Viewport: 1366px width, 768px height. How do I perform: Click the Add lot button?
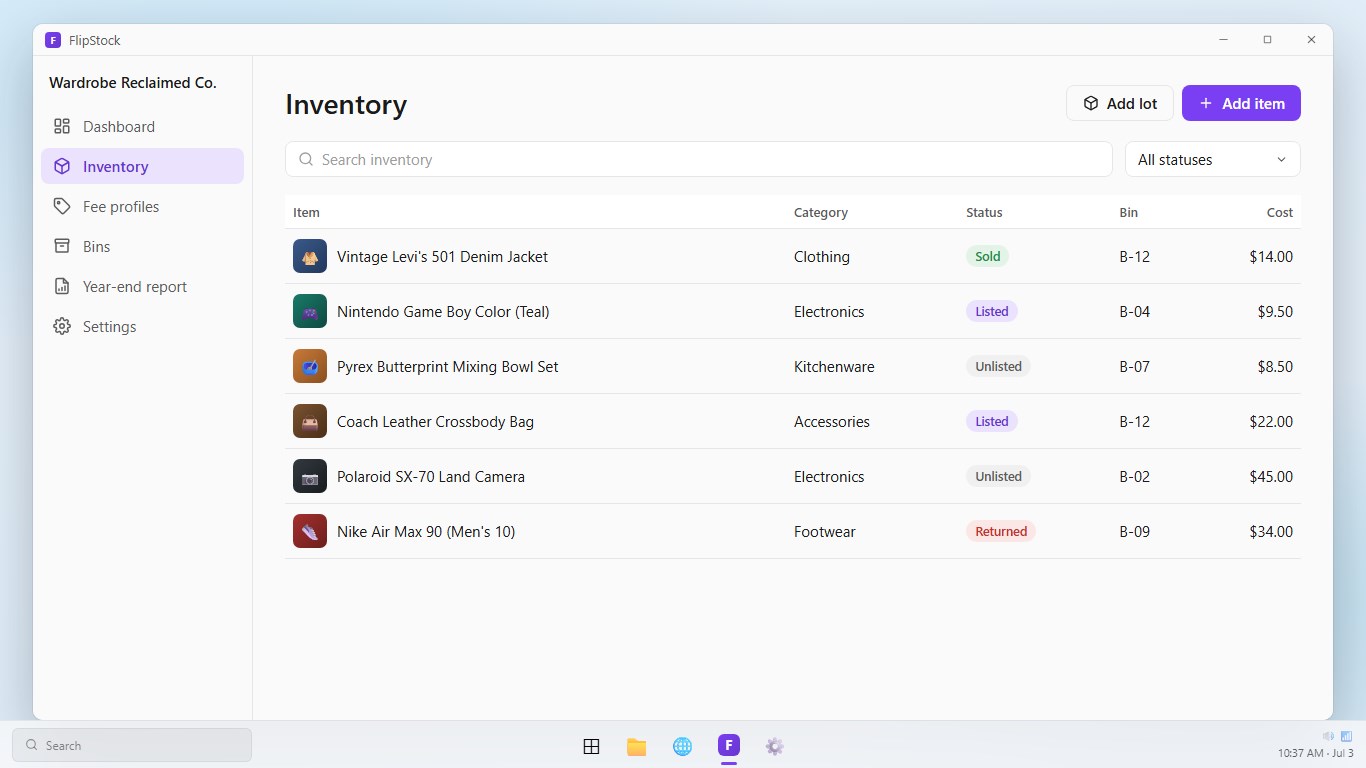tap(1119, 103)
